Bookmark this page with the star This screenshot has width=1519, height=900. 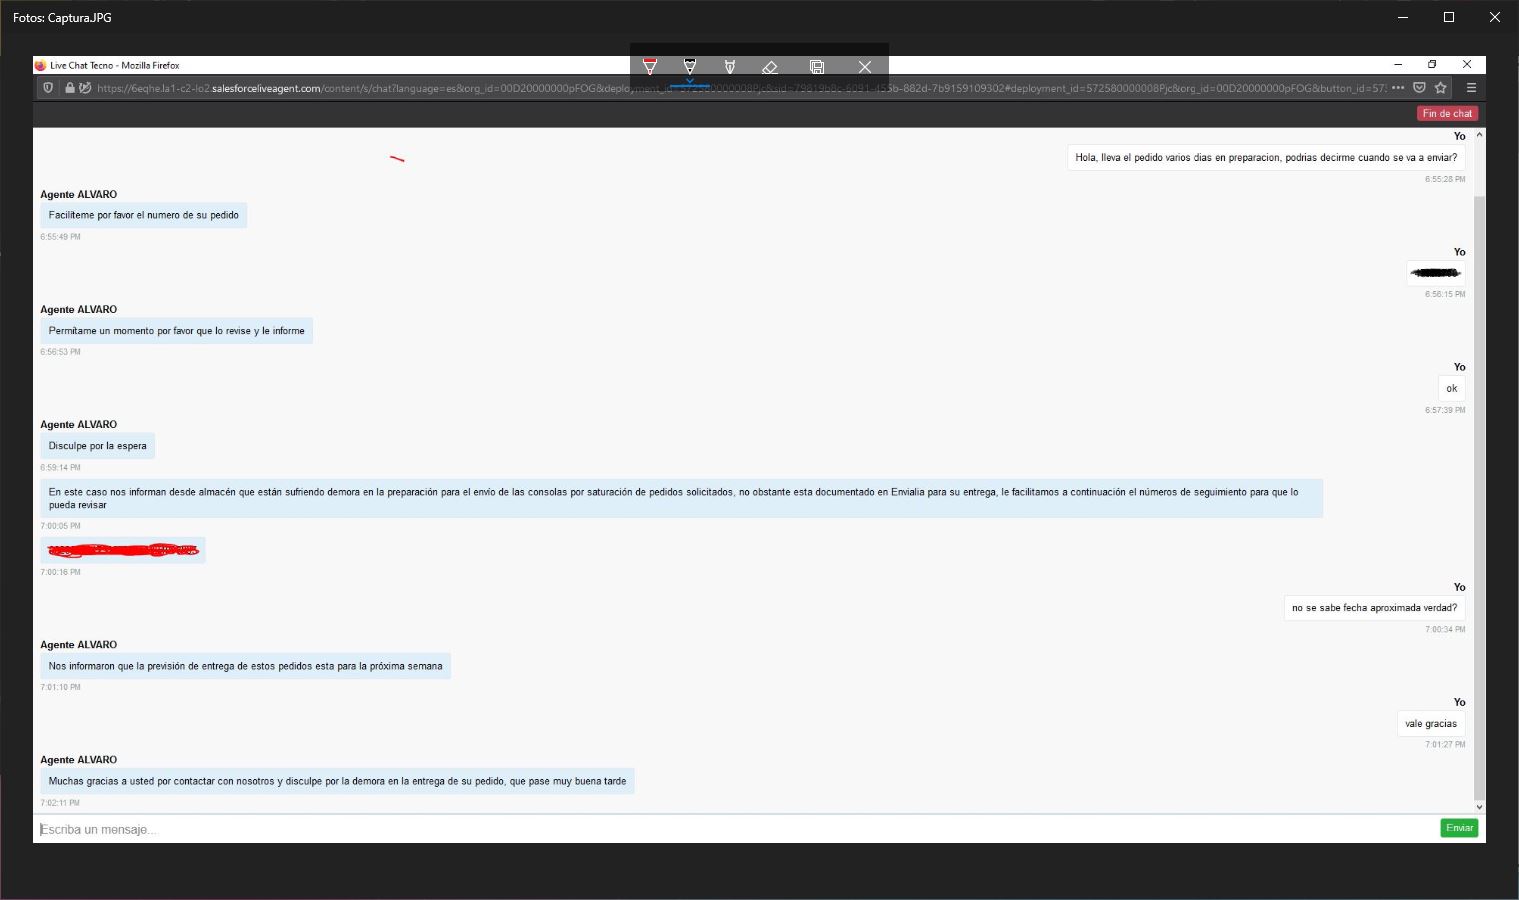[x=1441, y=88]
